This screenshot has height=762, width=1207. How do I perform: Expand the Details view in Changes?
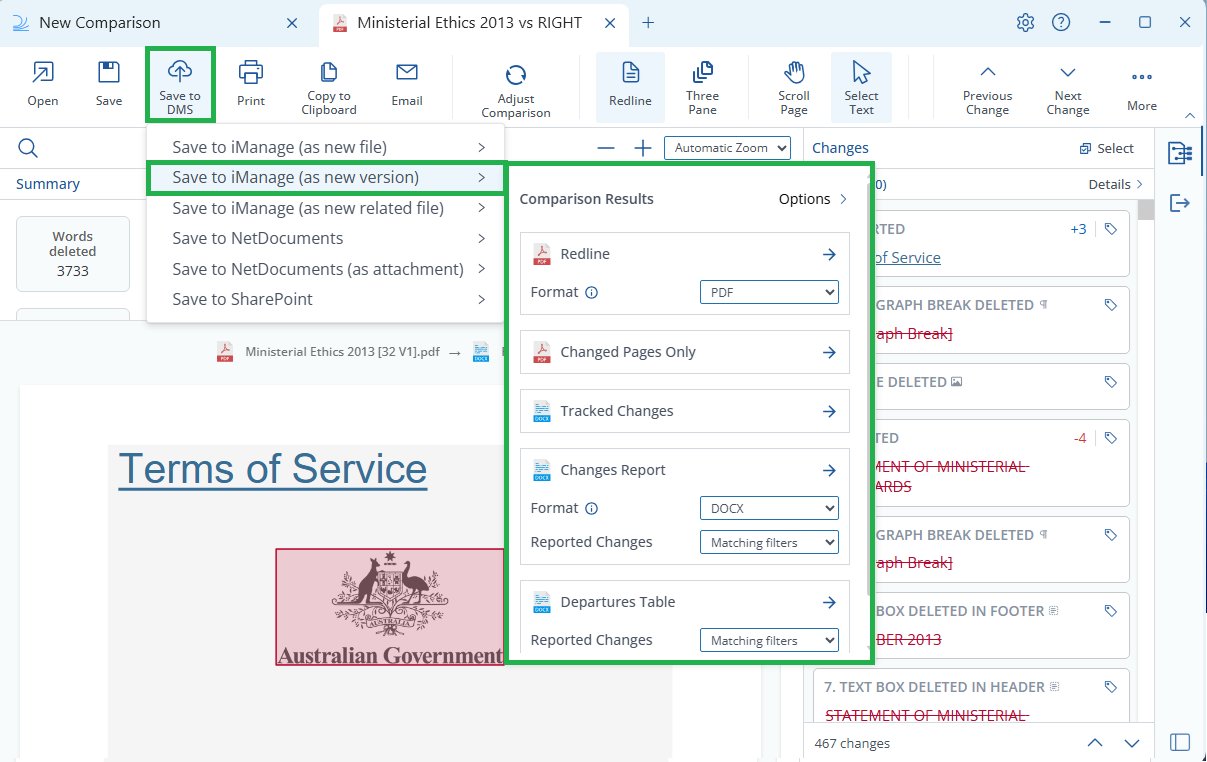(1116, 184)
